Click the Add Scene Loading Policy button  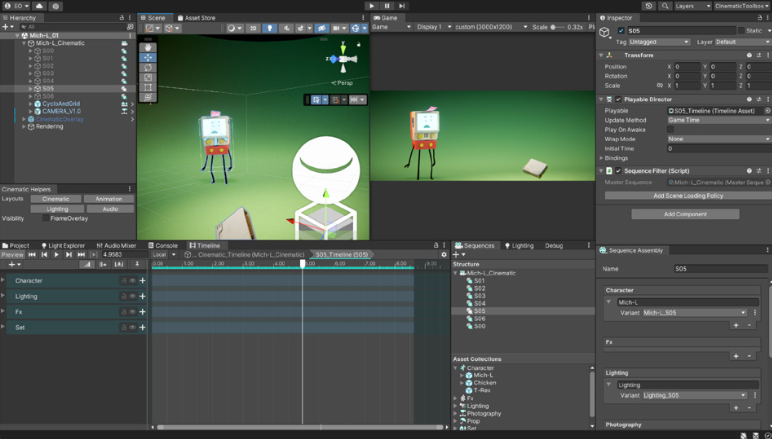pyautogui.click(x=687, y=196)
